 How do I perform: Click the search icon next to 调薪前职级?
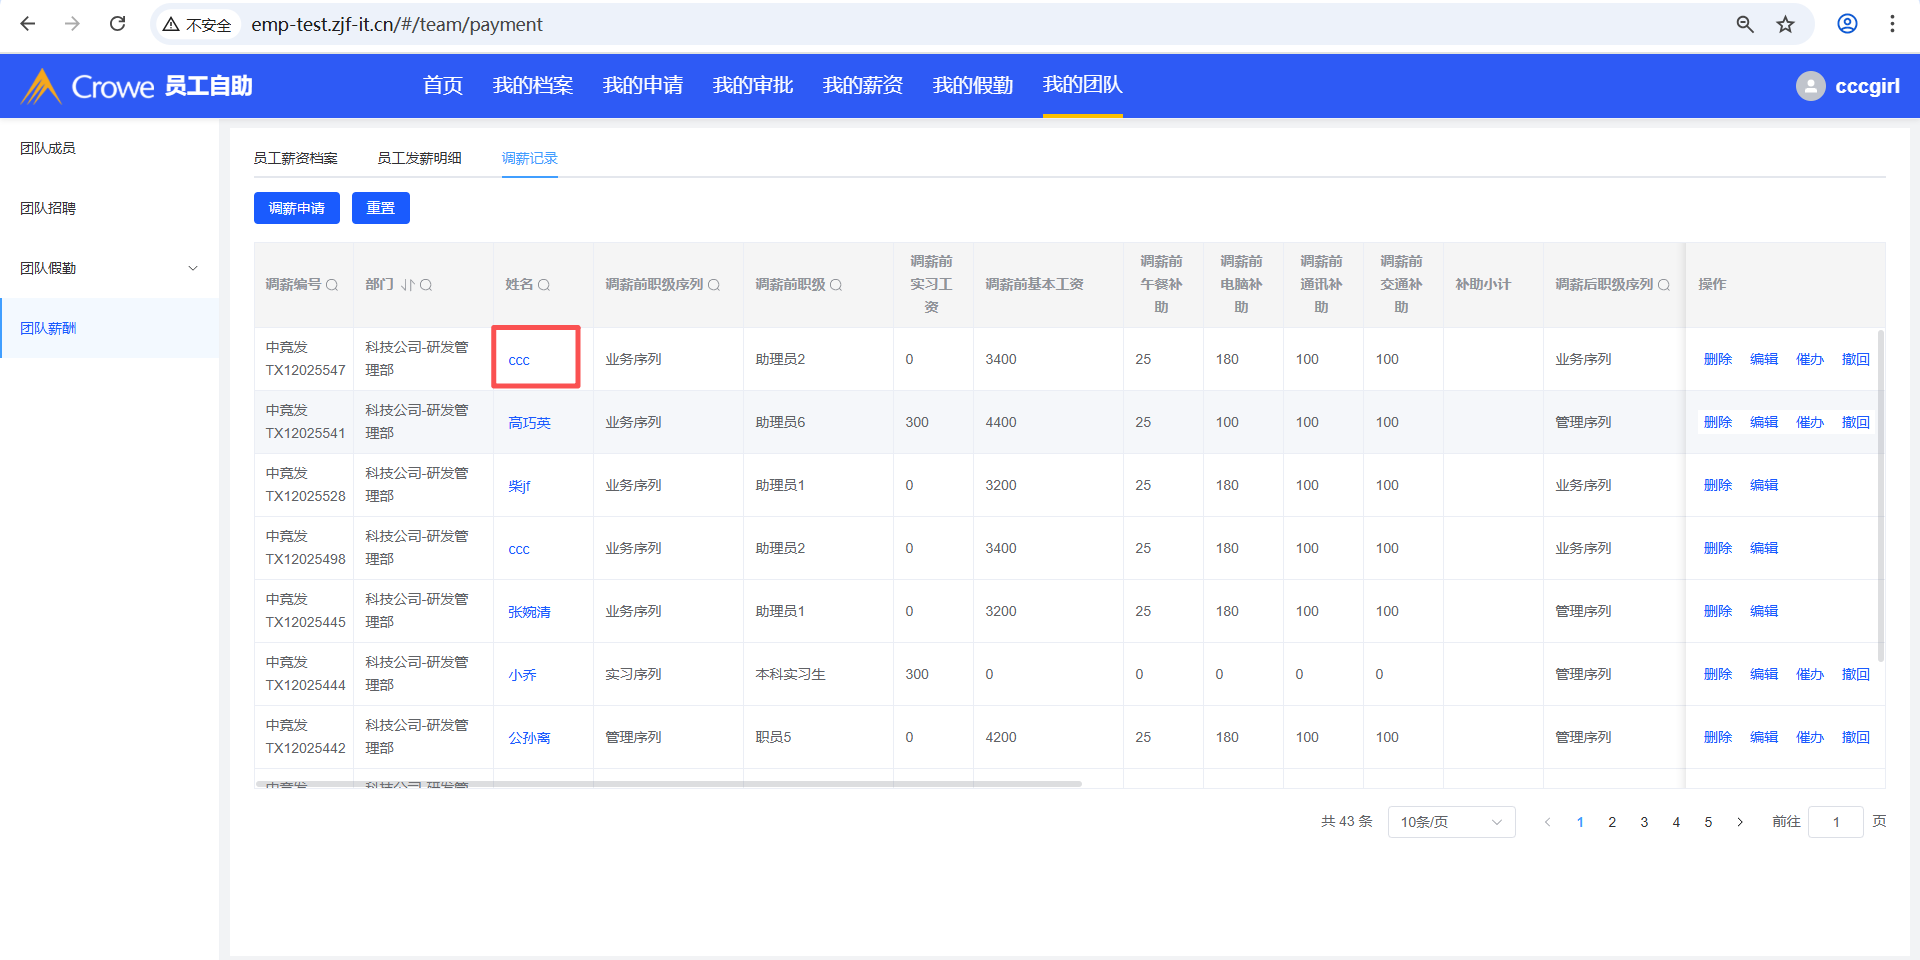[x=836, y=285]
